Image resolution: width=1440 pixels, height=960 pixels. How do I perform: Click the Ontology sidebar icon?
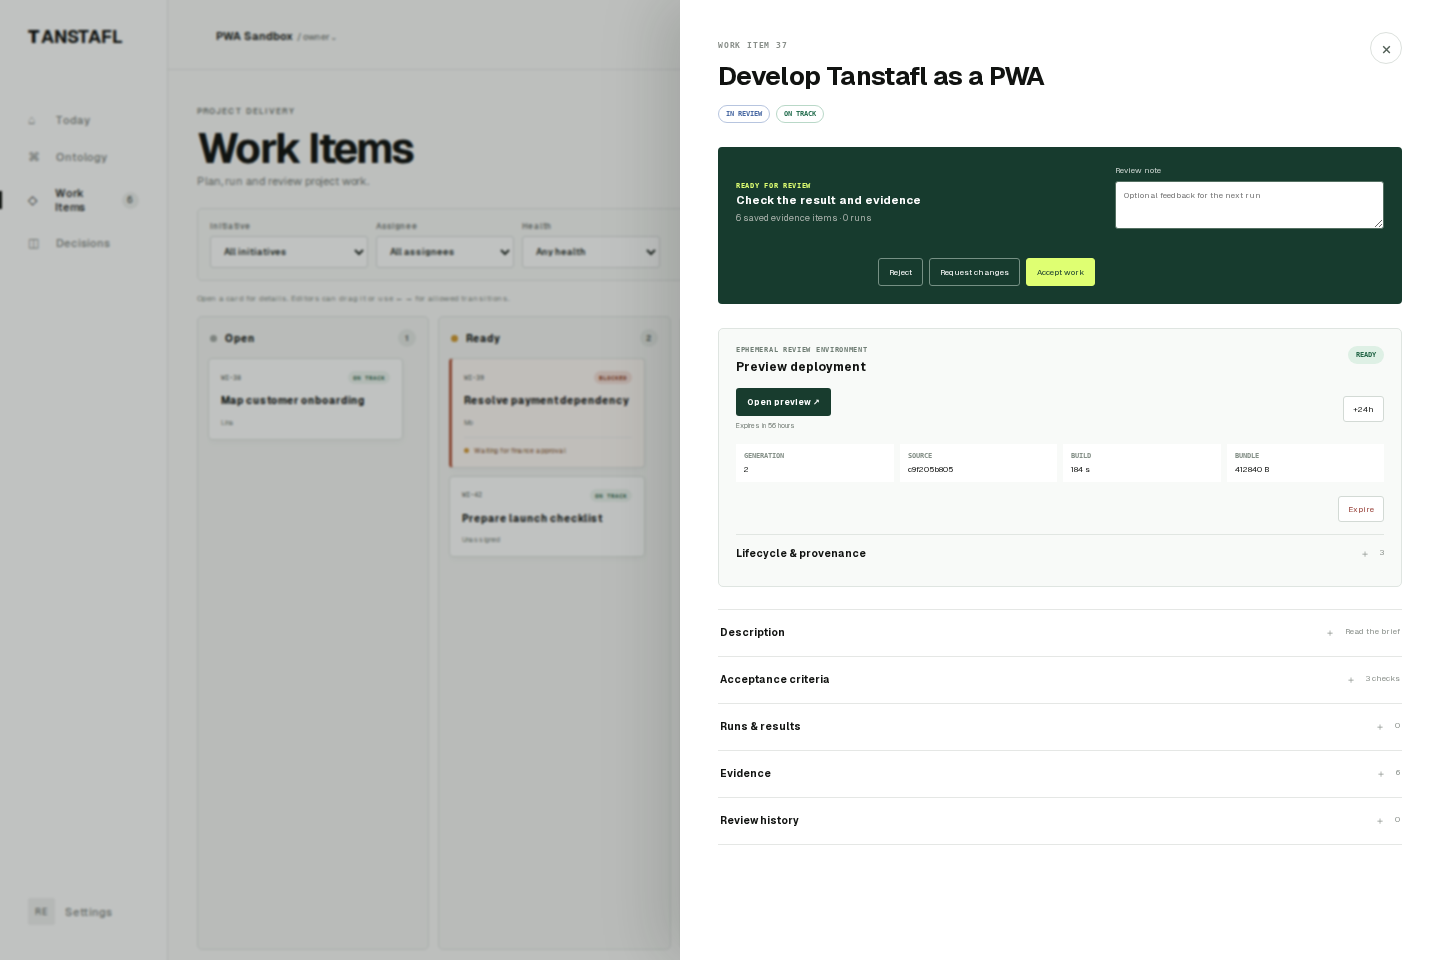pyautogui.click(x=33, y=157)
